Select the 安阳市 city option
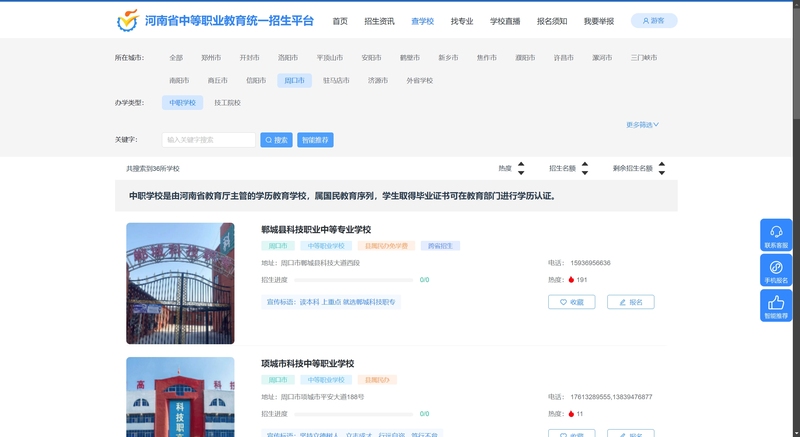 (x=371, y=58)
